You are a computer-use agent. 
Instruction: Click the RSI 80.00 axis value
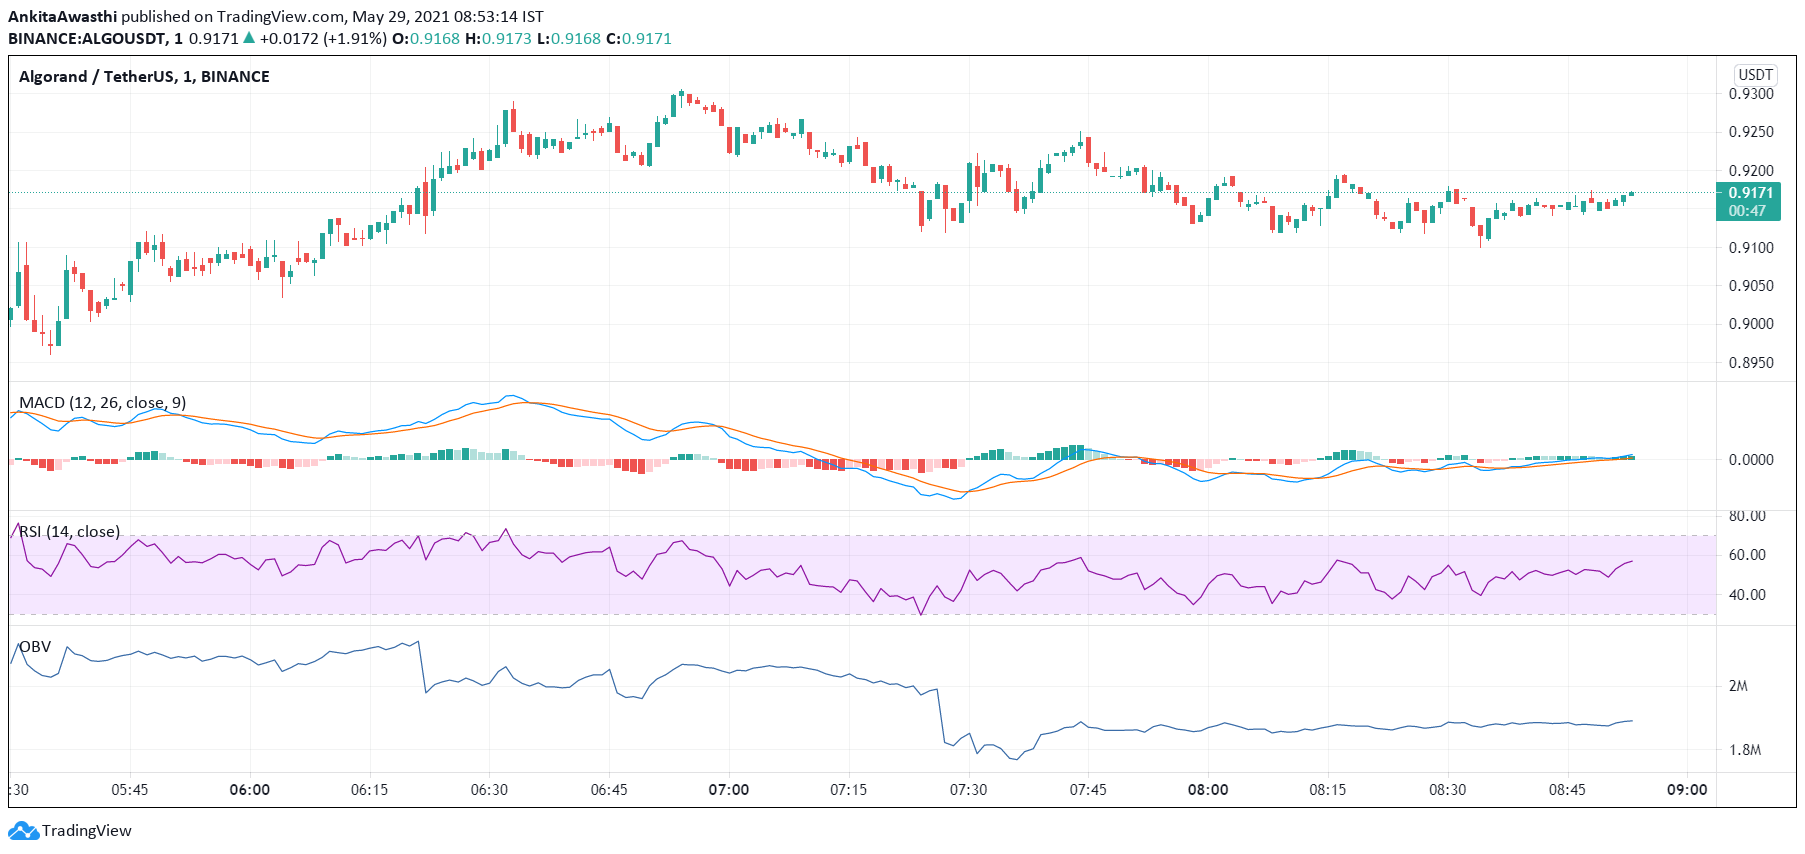(1748, 516)
